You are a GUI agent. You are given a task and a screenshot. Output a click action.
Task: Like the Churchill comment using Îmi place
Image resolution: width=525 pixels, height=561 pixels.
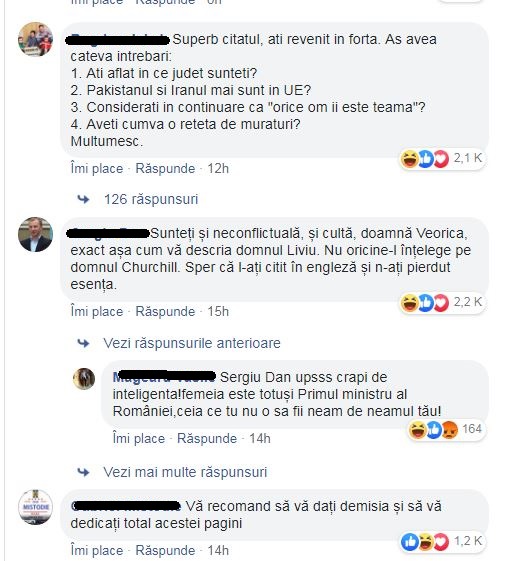click(97, 312)
